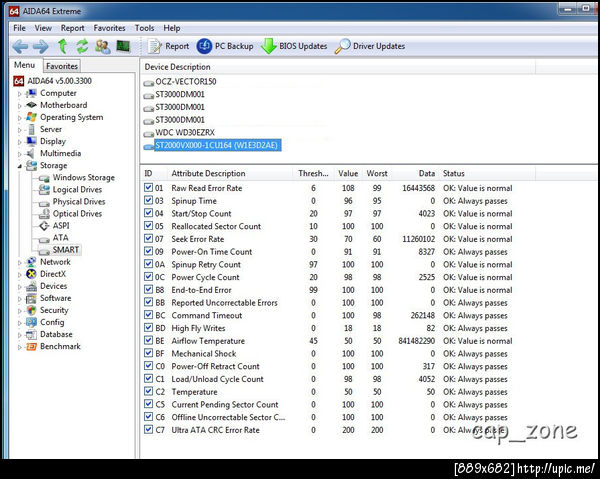This screenshot has height=479, width=600.
Task: Toggle Airflow Temperature checkbox
Action: (148, 340)
